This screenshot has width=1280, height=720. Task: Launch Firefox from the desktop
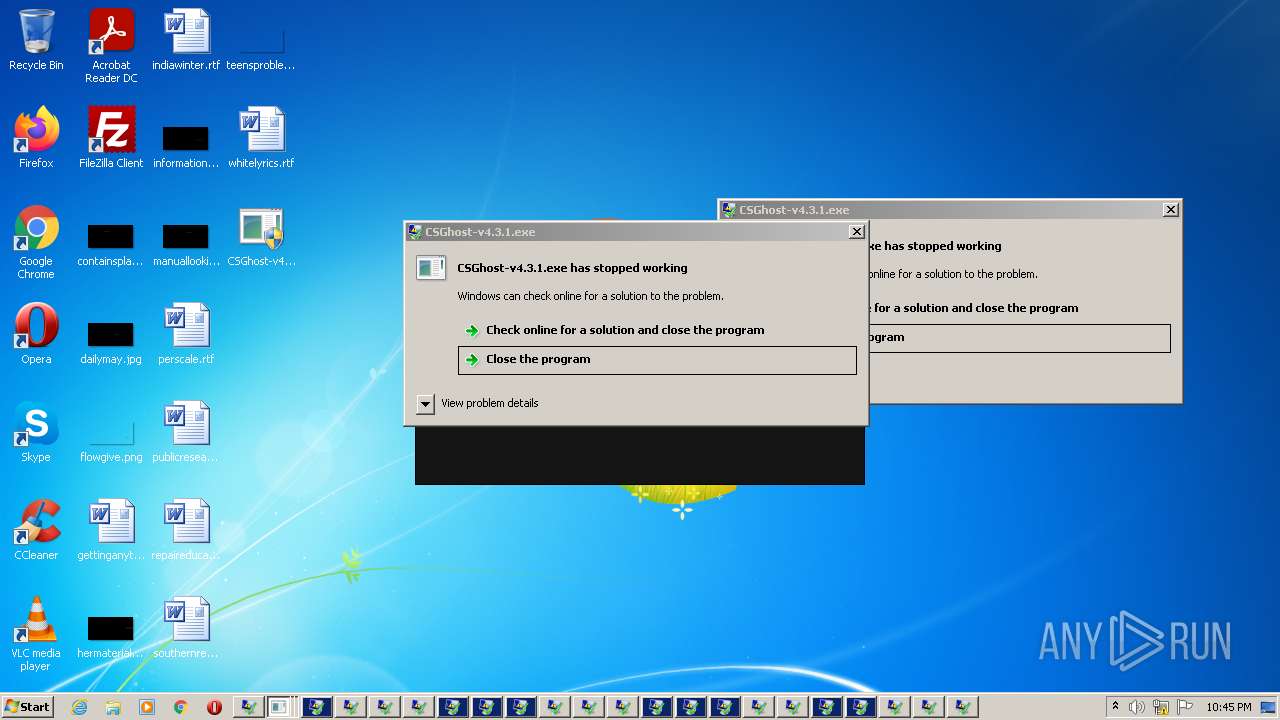point(36,138)
